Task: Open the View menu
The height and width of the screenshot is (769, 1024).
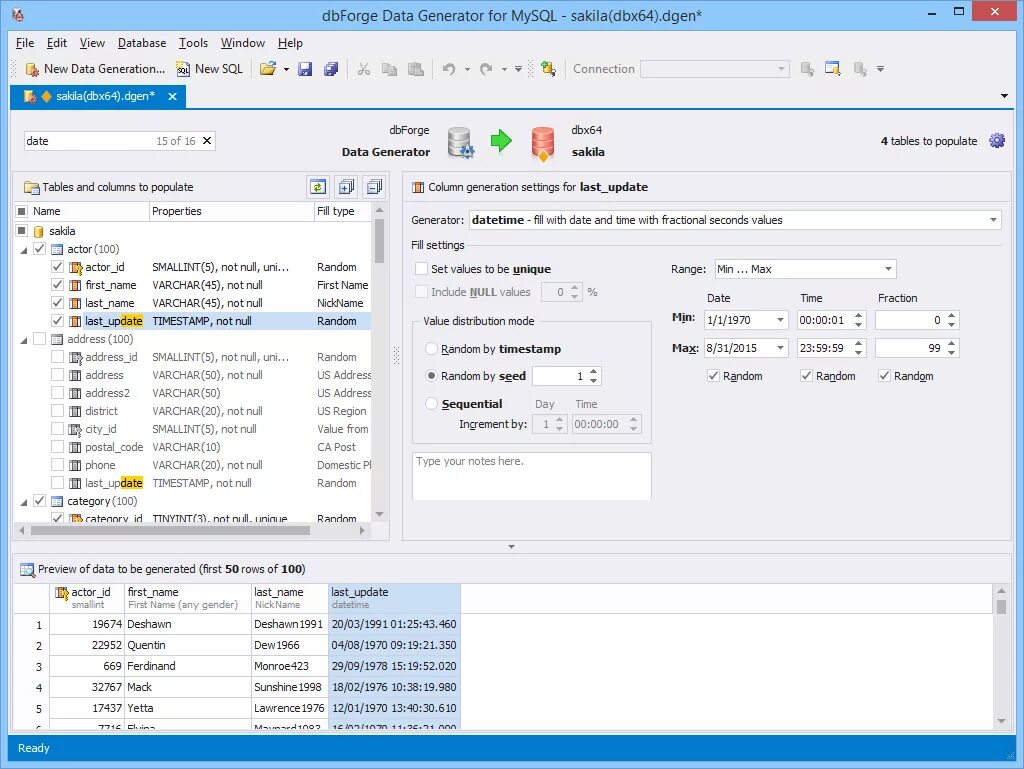Action: pyautogui.click(x=92, y=42)
